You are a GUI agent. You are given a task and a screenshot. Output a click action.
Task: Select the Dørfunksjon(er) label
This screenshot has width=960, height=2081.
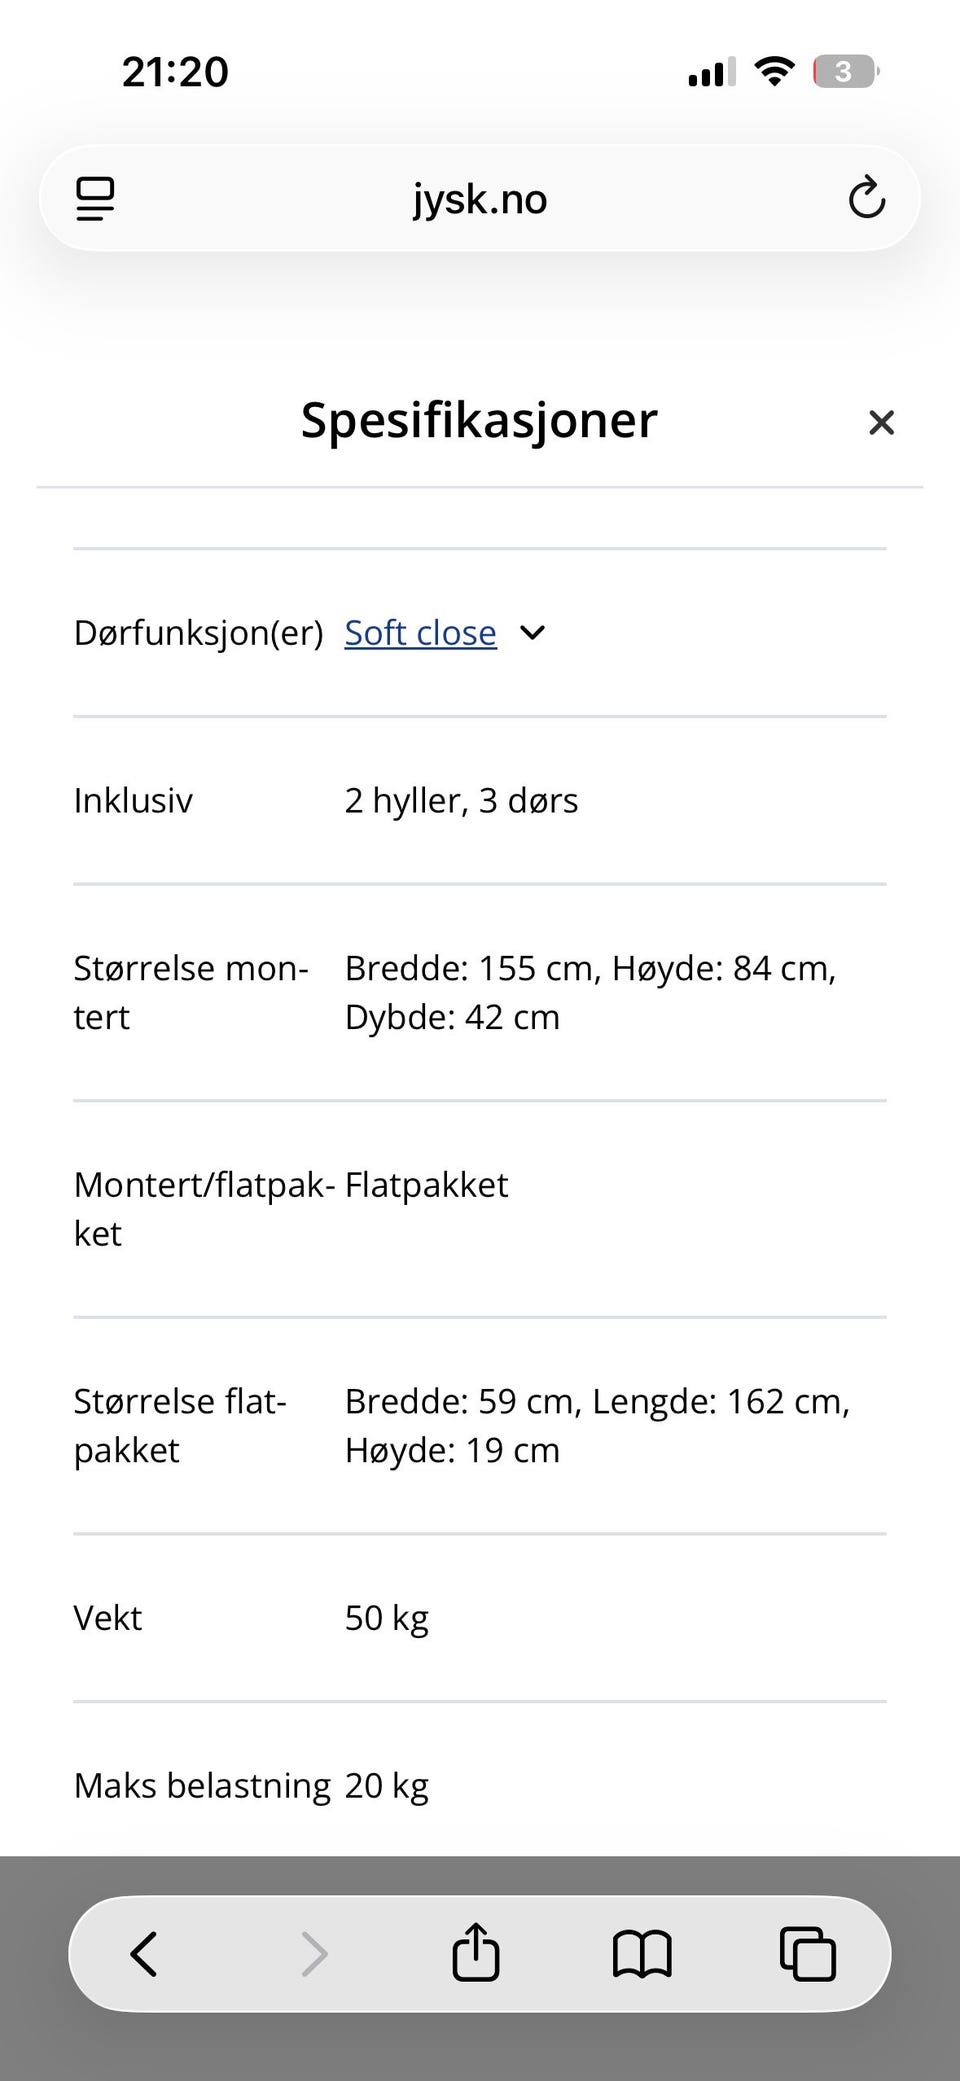198,633
